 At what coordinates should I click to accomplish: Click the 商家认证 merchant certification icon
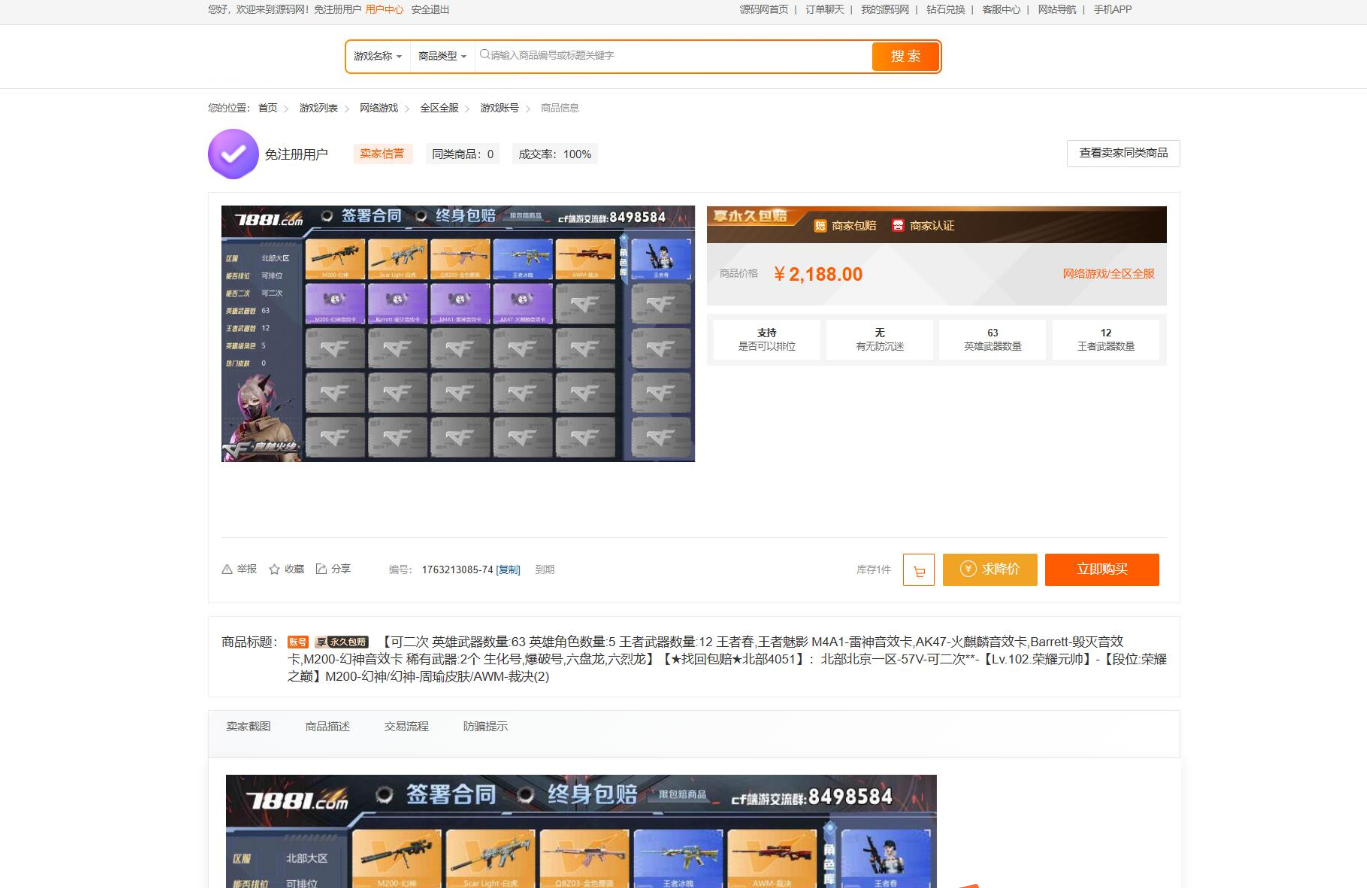pos(898,226)
